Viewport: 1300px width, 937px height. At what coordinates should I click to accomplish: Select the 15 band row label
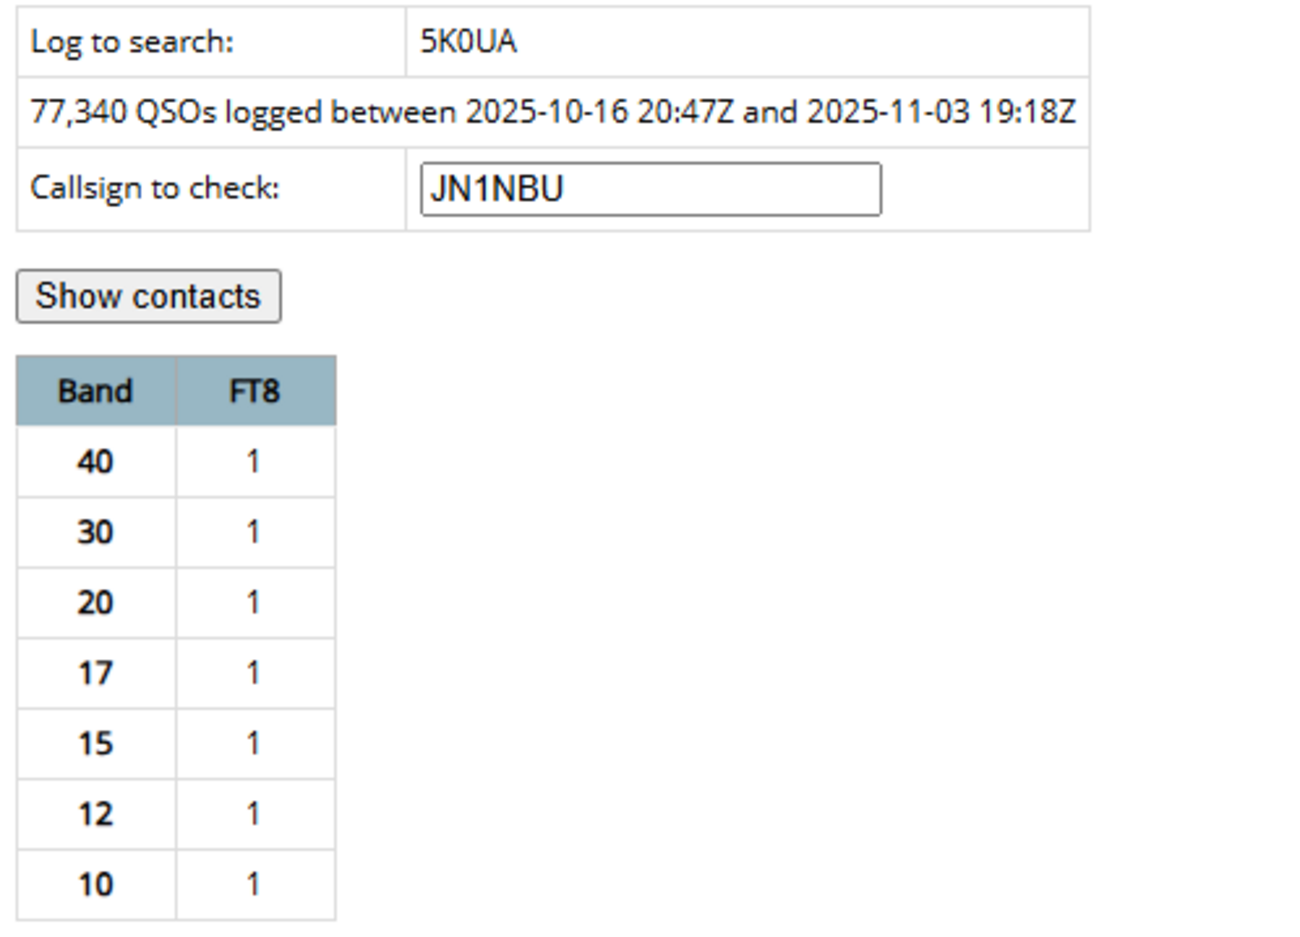click(x=95, y=743)
